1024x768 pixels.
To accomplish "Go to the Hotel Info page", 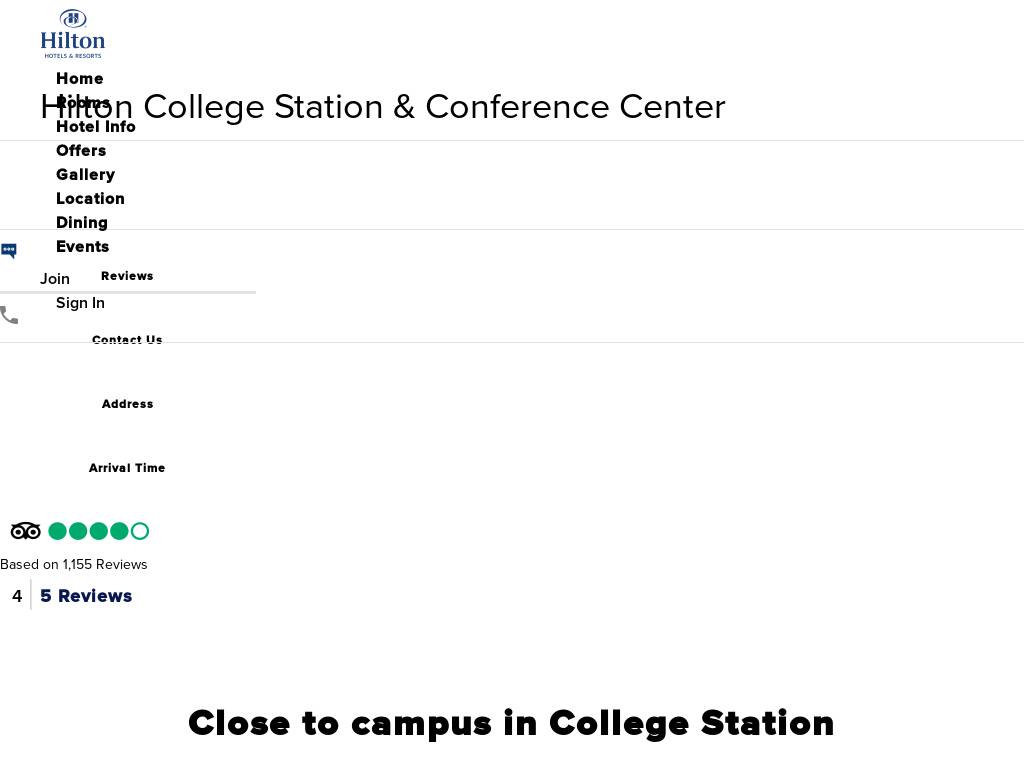I will pos(96,127).
